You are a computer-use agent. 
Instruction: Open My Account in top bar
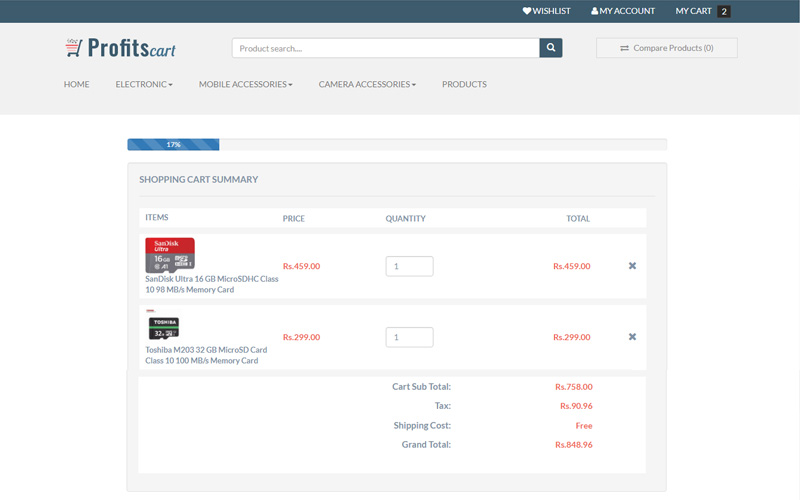coord(623,11)
